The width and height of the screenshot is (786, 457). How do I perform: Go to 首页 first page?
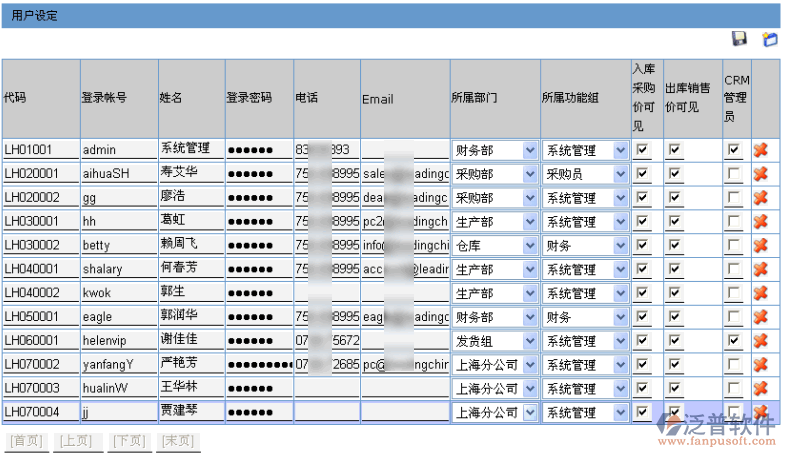(x=25, y=441)
